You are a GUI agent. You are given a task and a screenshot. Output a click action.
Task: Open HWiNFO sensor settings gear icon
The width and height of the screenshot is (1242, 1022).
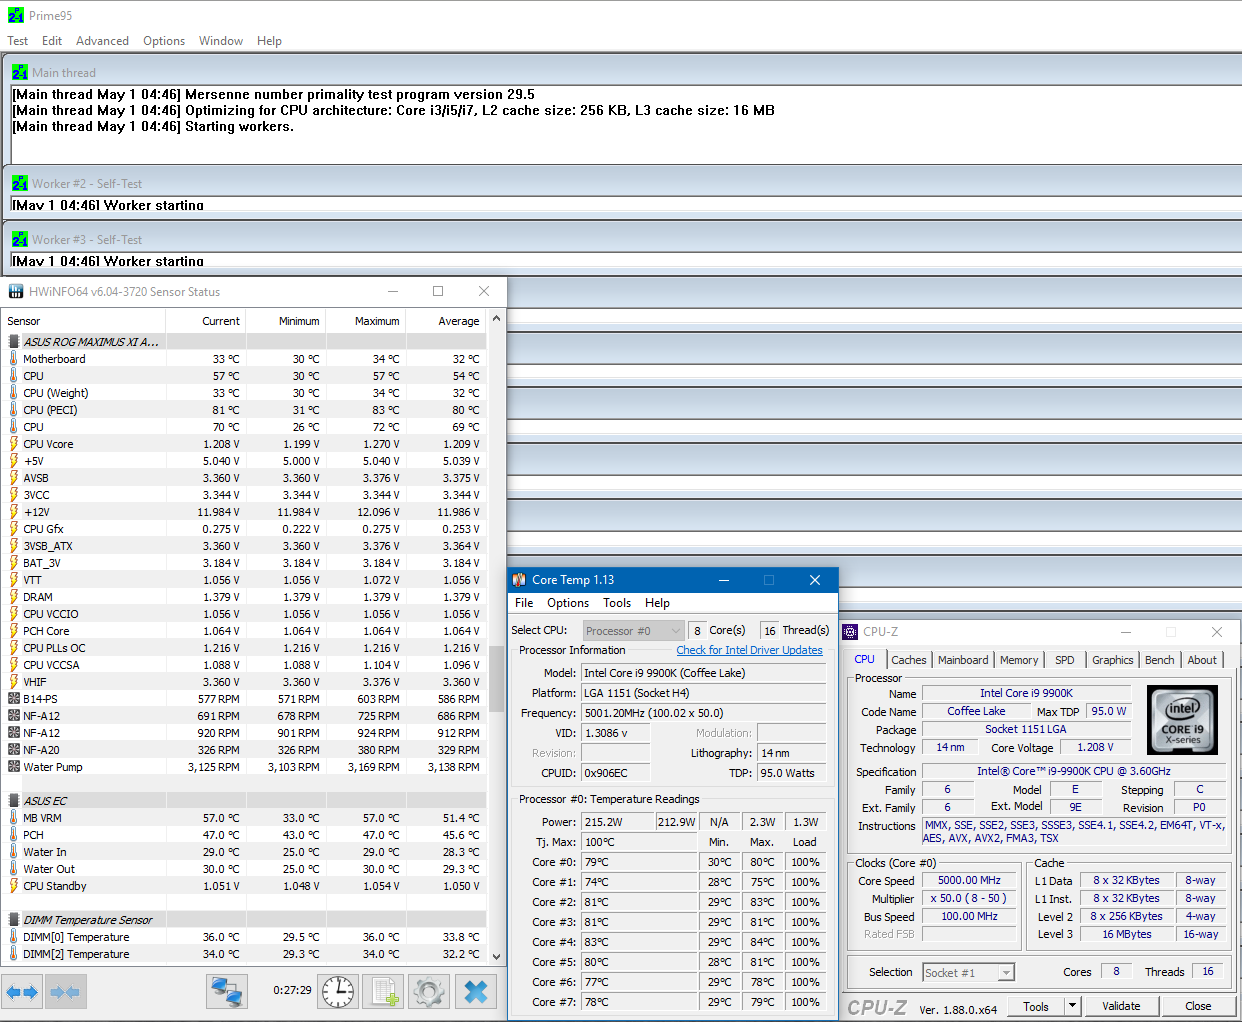[429, 992]
